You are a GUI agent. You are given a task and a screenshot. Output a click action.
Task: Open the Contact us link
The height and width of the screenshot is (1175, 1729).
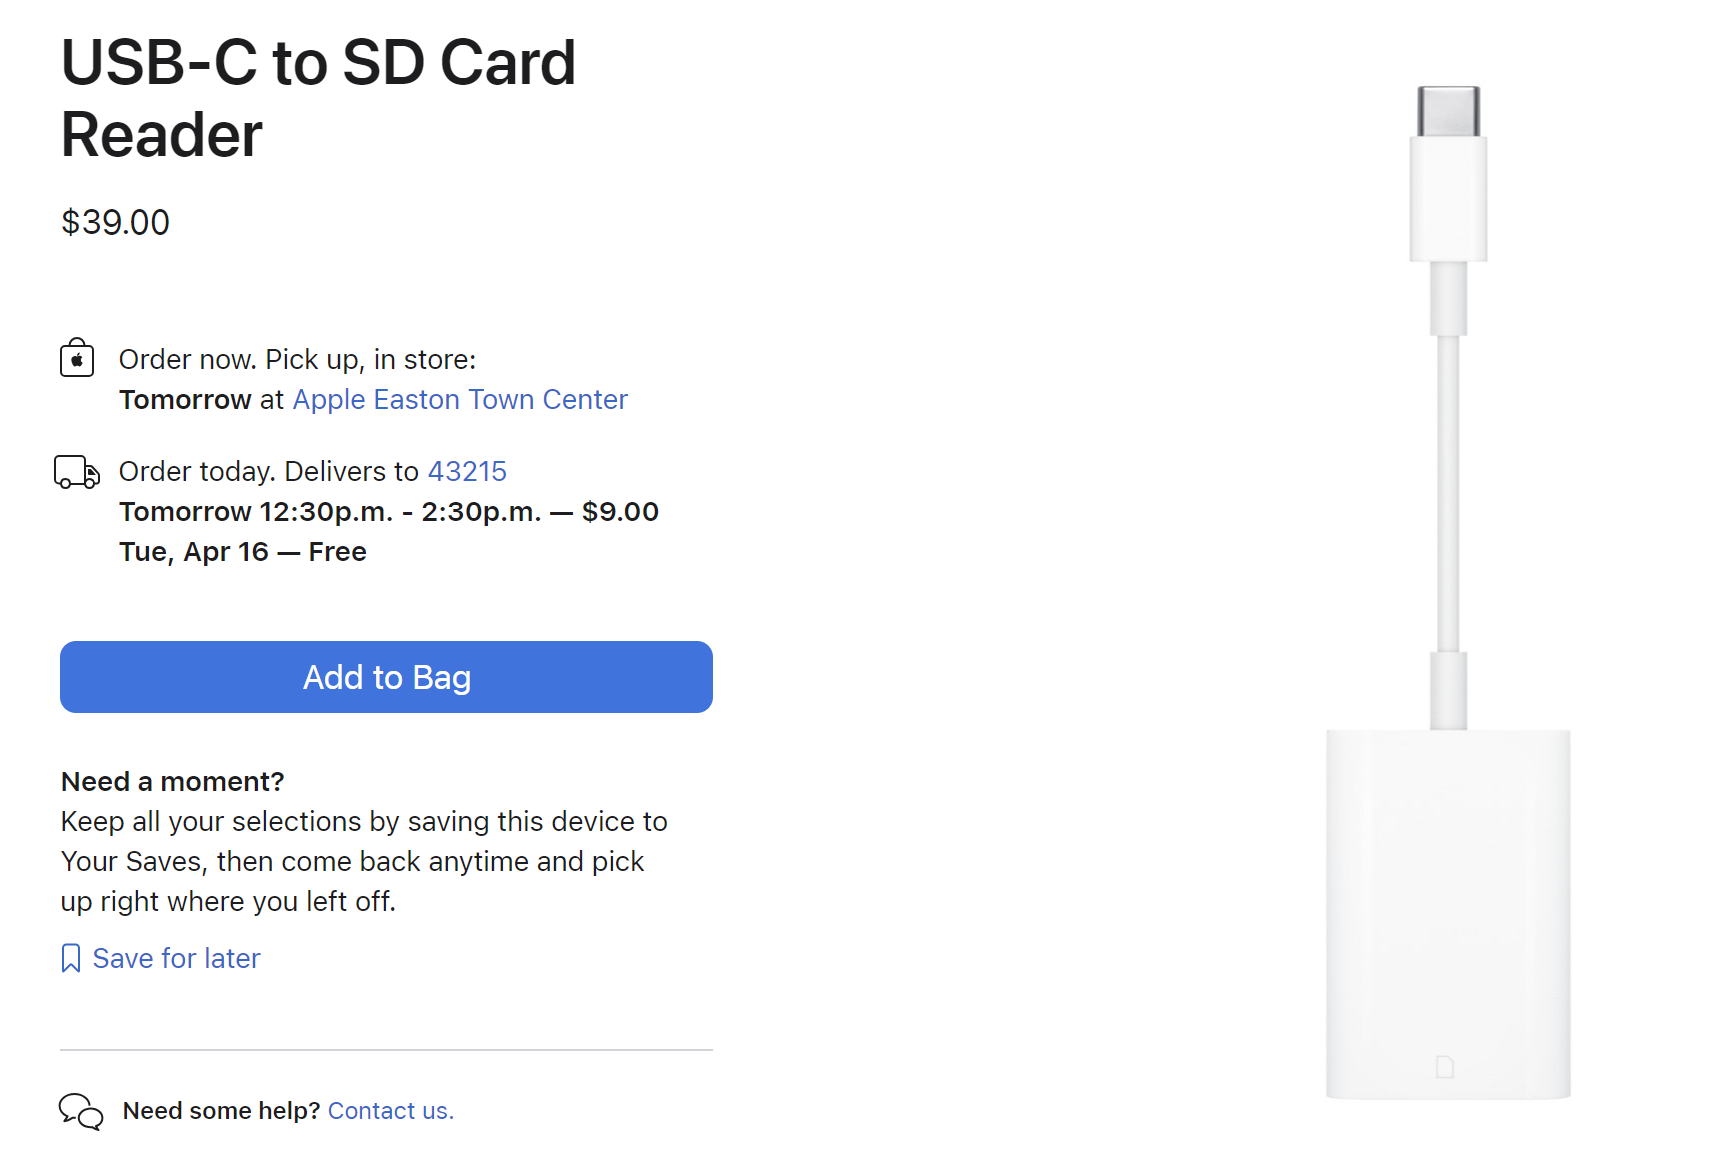click(390, 1111)
